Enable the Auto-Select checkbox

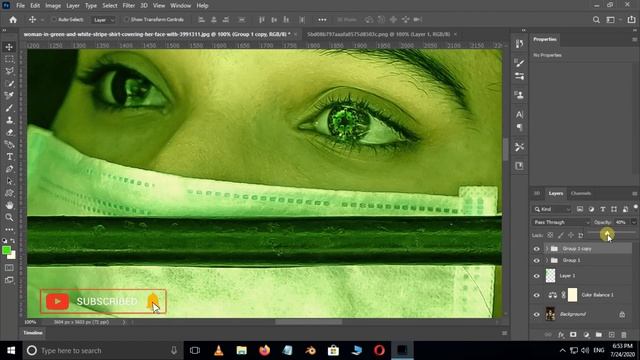pos(53,20)
